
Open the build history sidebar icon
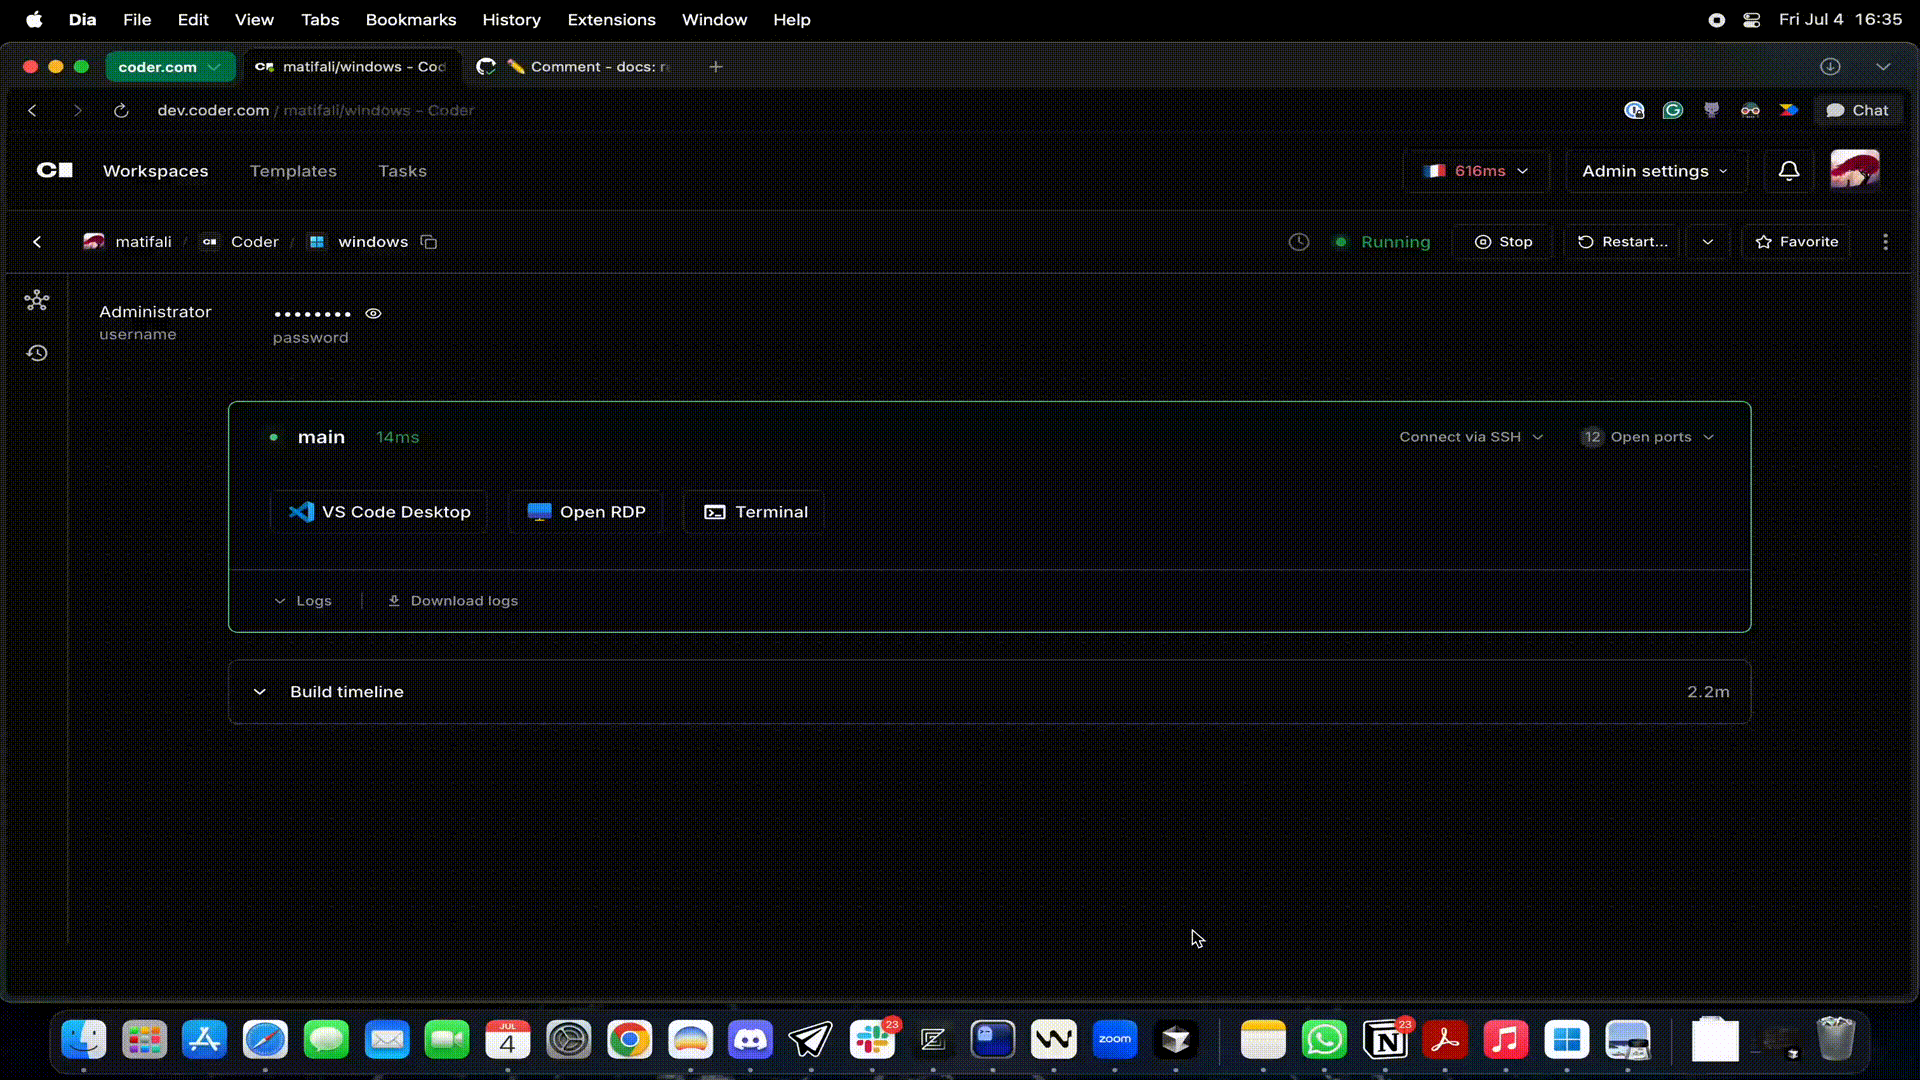tap(37, 353)
